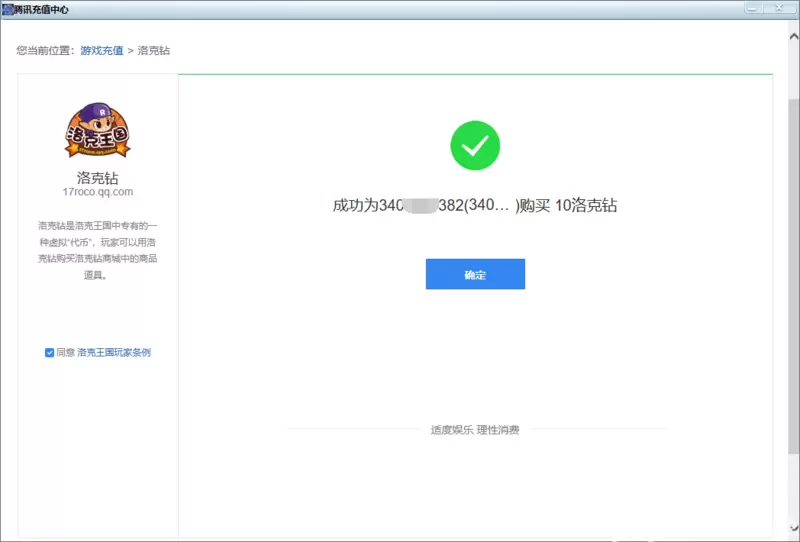
Task: Click the 17roco.qq.com text
Action: pyautogui.click(x=98, y=192)
